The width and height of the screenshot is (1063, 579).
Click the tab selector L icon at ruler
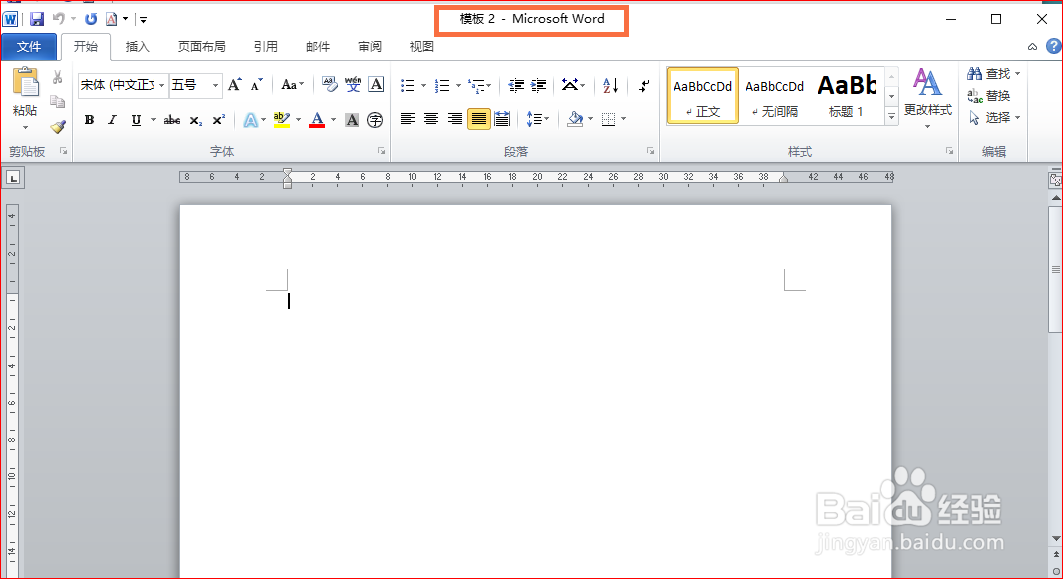pos(13,178)
